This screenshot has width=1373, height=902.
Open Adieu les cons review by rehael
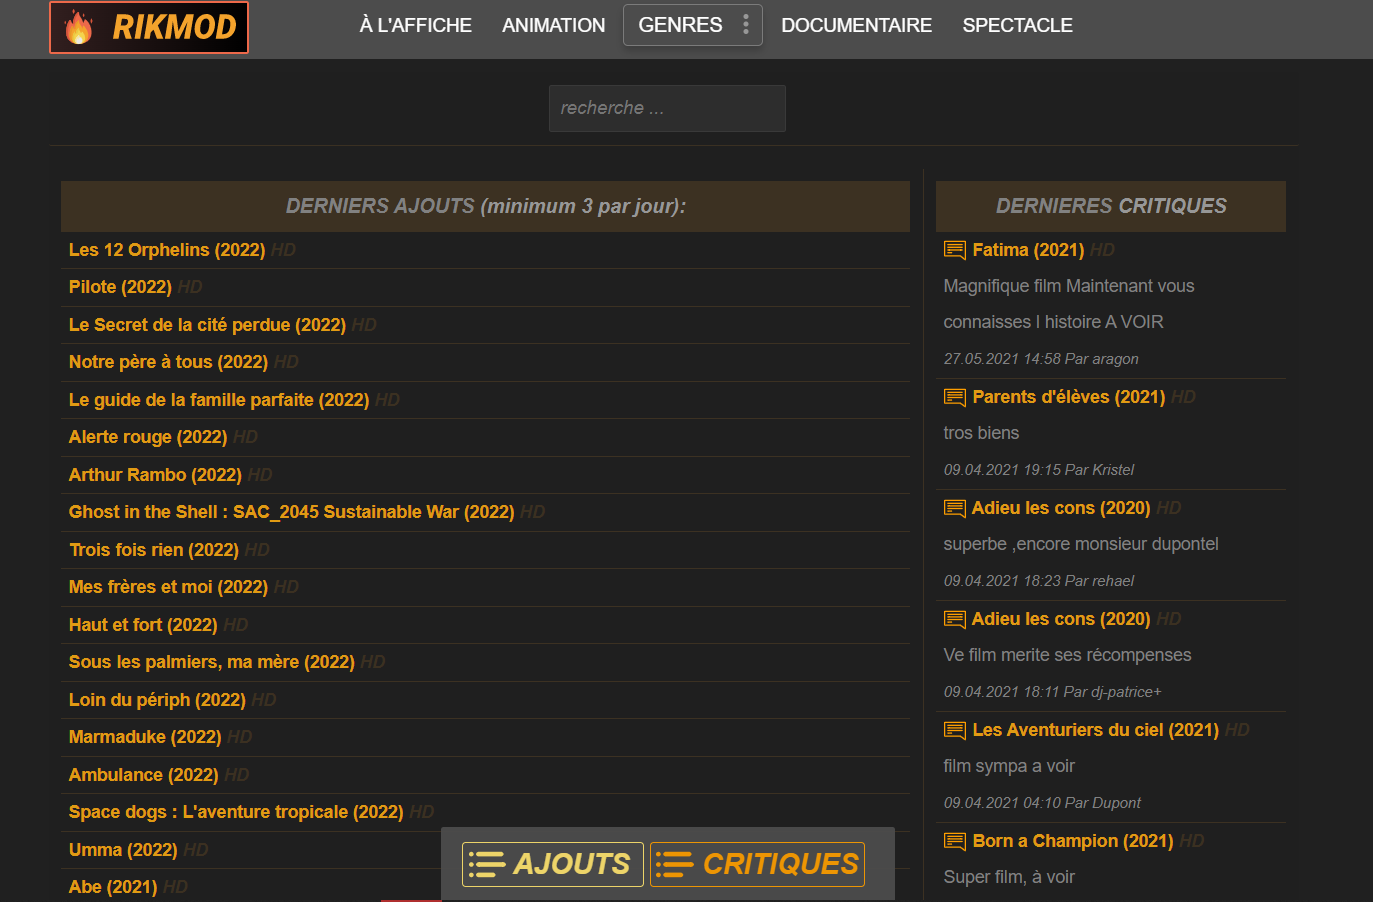click(x=1061, y=508)
